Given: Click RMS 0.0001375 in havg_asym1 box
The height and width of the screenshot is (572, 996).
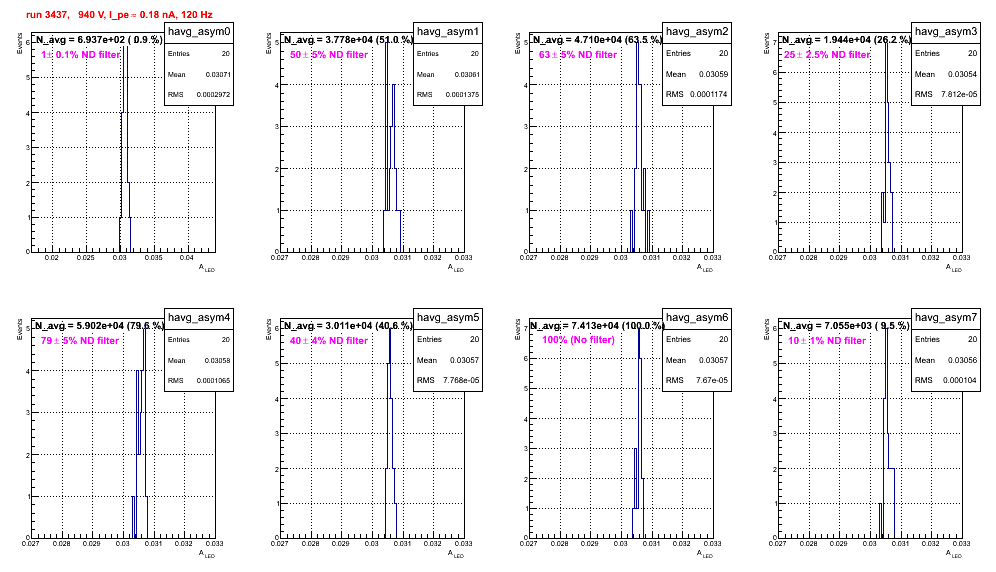Looking at the screenshot, I should 448,94.
